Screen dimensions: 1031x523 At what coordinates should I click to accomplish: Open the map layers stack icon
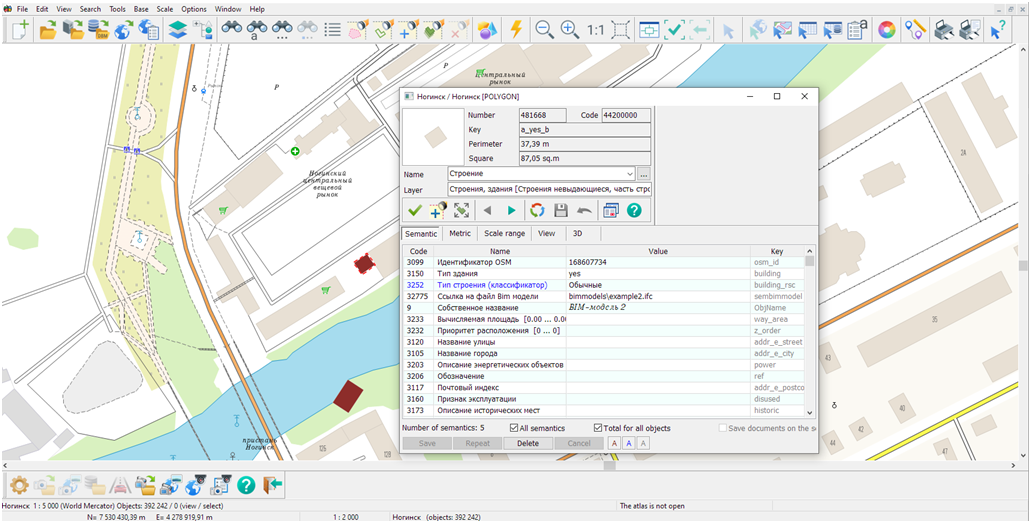point(177,30)
